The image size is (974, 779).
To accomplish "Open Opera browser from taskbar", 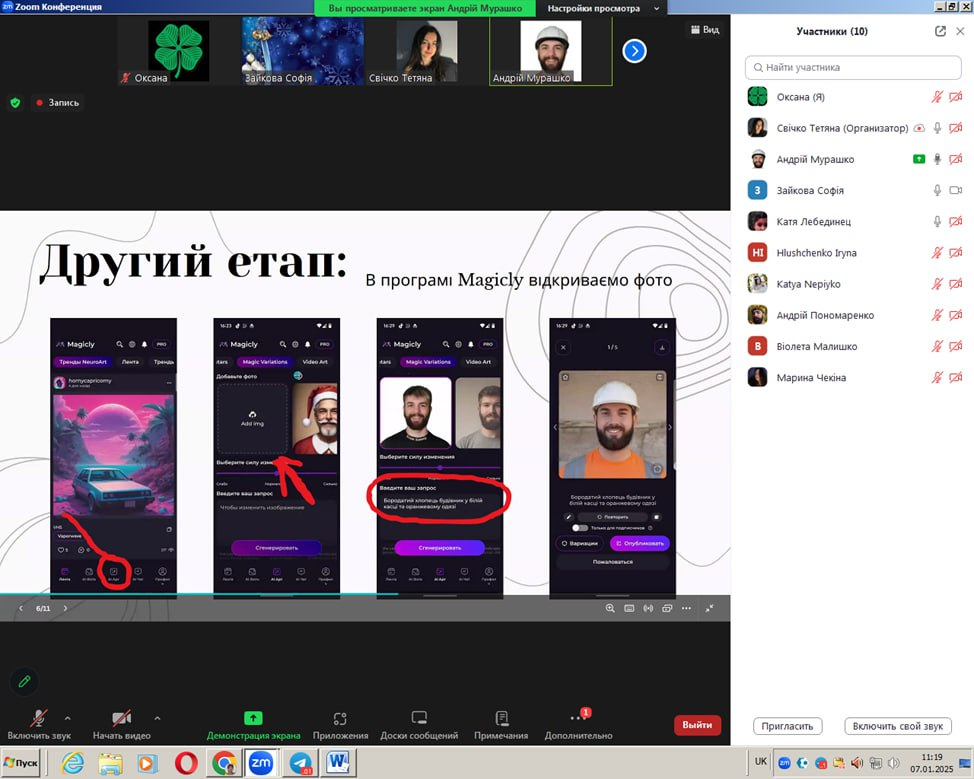I will [x=186, y=763].
